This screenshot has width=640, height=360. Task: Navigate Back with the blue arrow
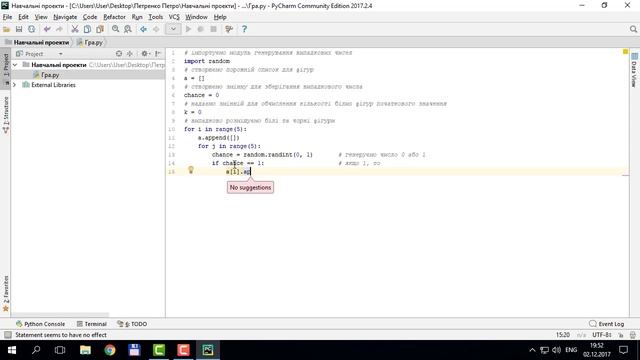[x=143, y=29]
